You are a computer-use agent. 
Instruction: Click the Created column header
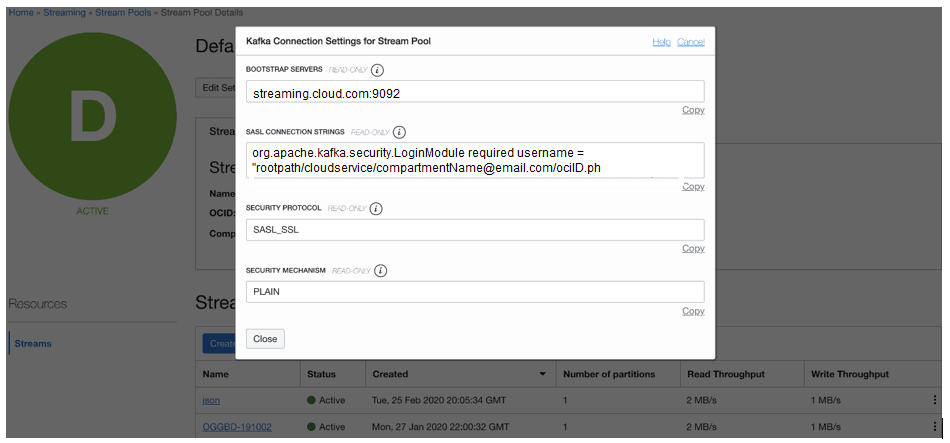(x=390, y=375)
